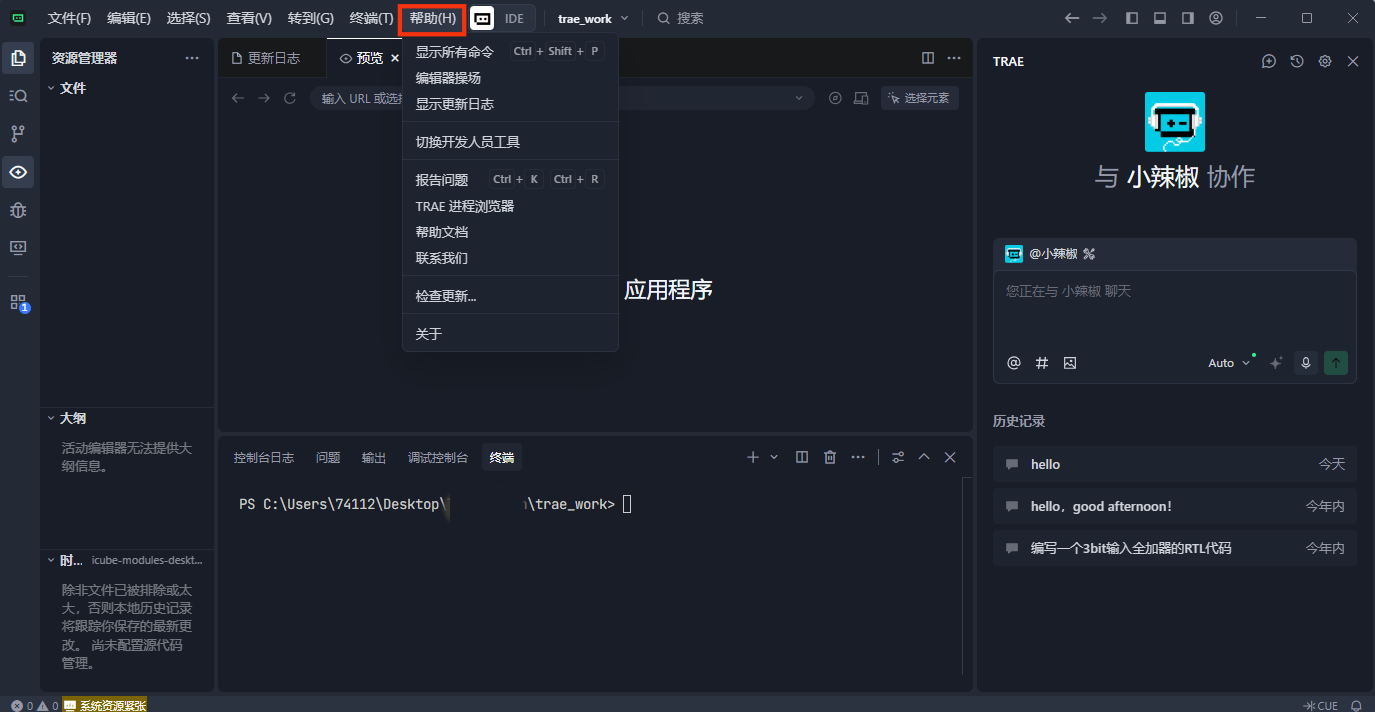Image resolution: width=1375 pixels, height=712 pixels.
Task: Open the Auto model selector dropdown
Action: click(1229, 363)
